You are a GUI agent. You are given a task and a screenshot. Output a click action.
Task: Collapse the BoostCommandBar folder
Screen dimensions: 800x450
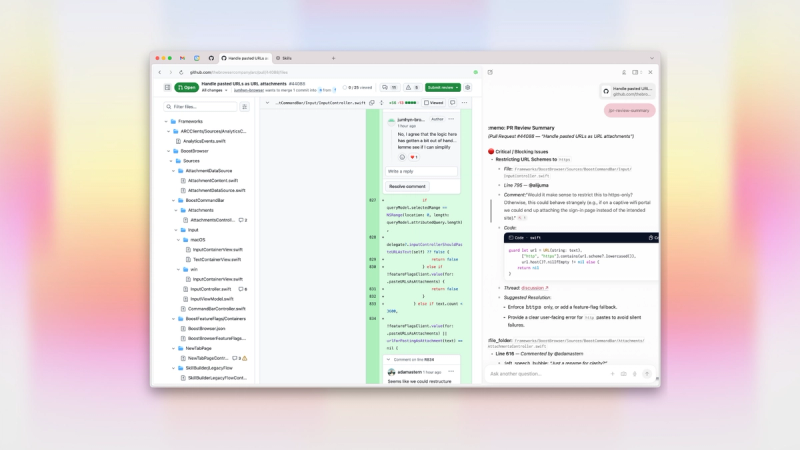click(x=173, y=201)
